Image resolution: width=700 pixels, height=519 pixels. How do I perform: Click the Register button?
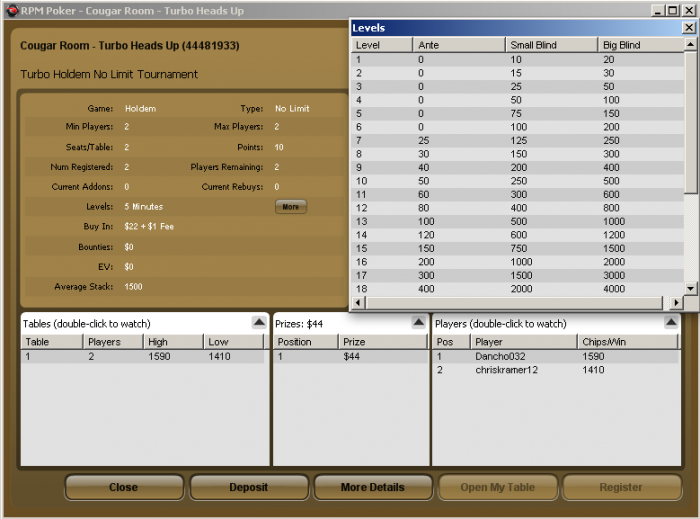click(x=621, y=487)
